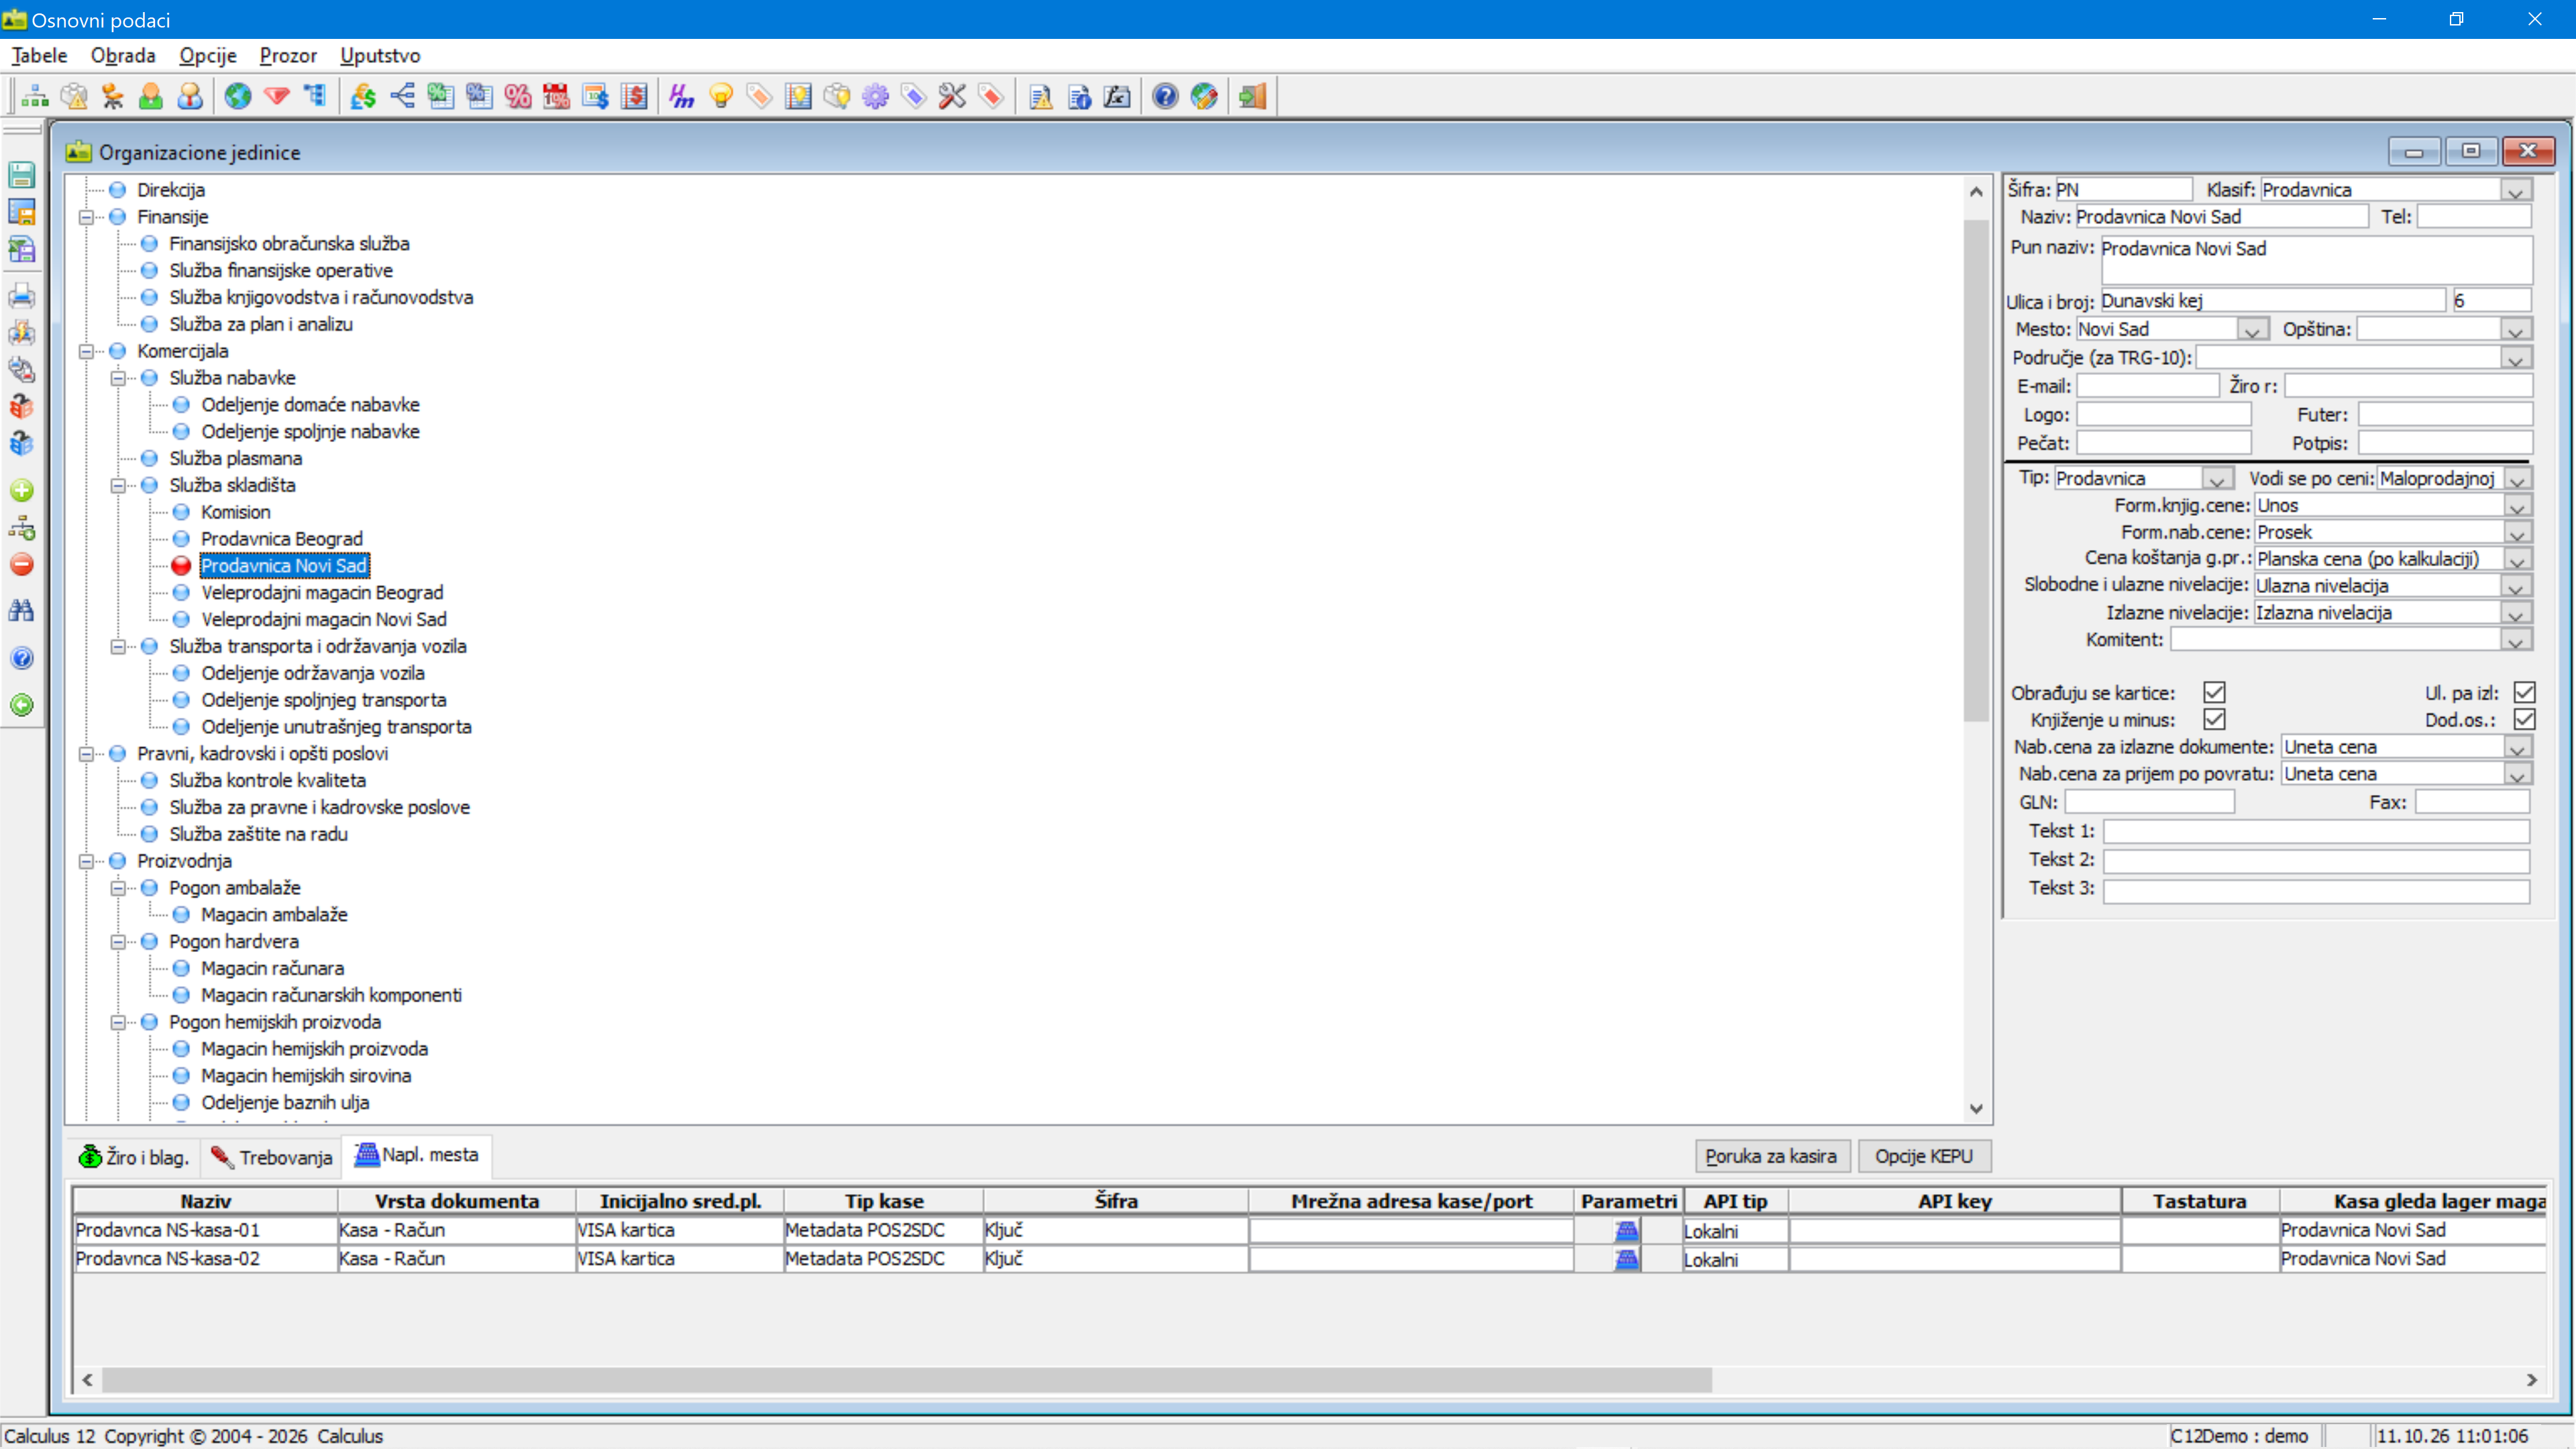
Task: Click the printer icon in the left sidebar
Action: pyautogui.click(x=22, y=296)
